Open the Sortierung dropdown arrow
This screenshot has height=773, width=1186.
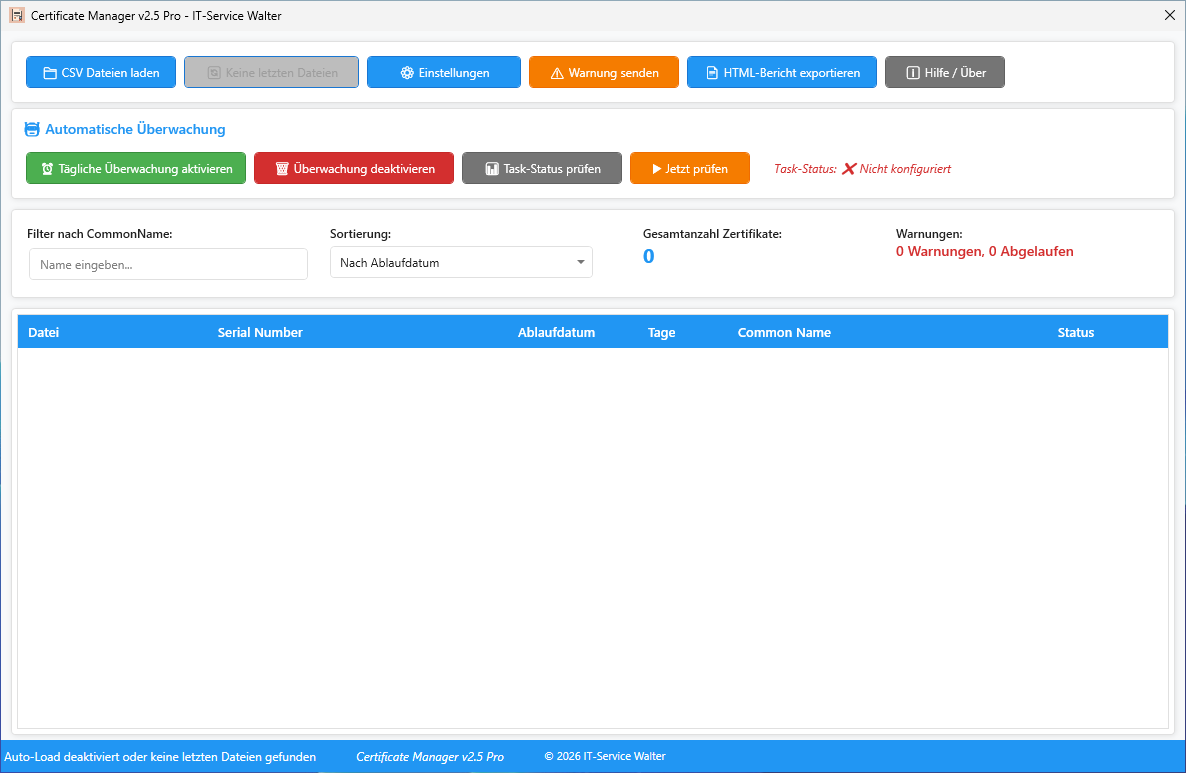580,263
